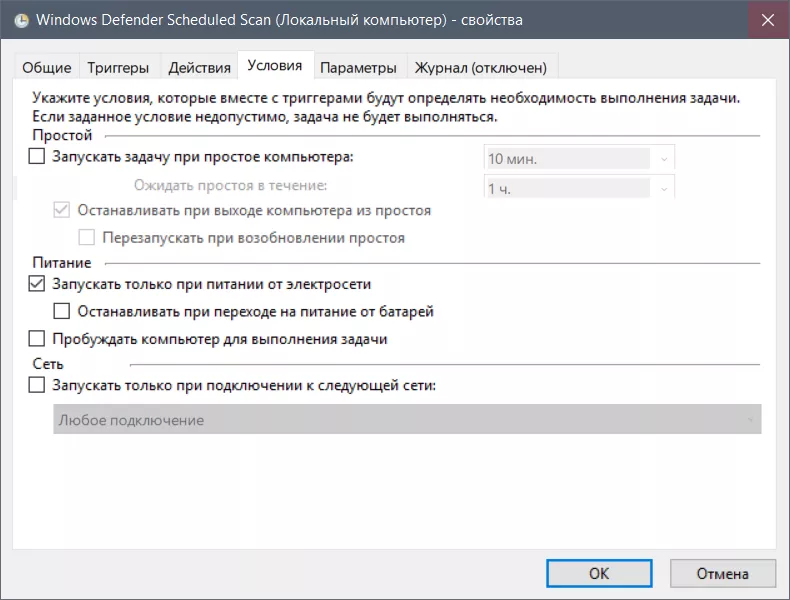Confirm with the OK button
Image resolution: width=790 pixels, height=600 pixels.
pos(599,573)
